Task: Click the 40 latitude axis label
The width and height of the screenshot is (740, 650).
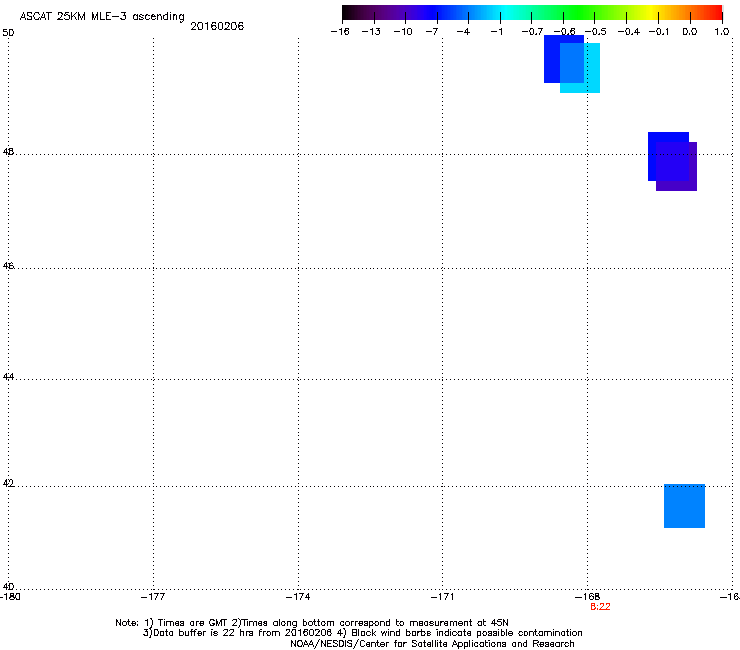Action: click(8, 586)
